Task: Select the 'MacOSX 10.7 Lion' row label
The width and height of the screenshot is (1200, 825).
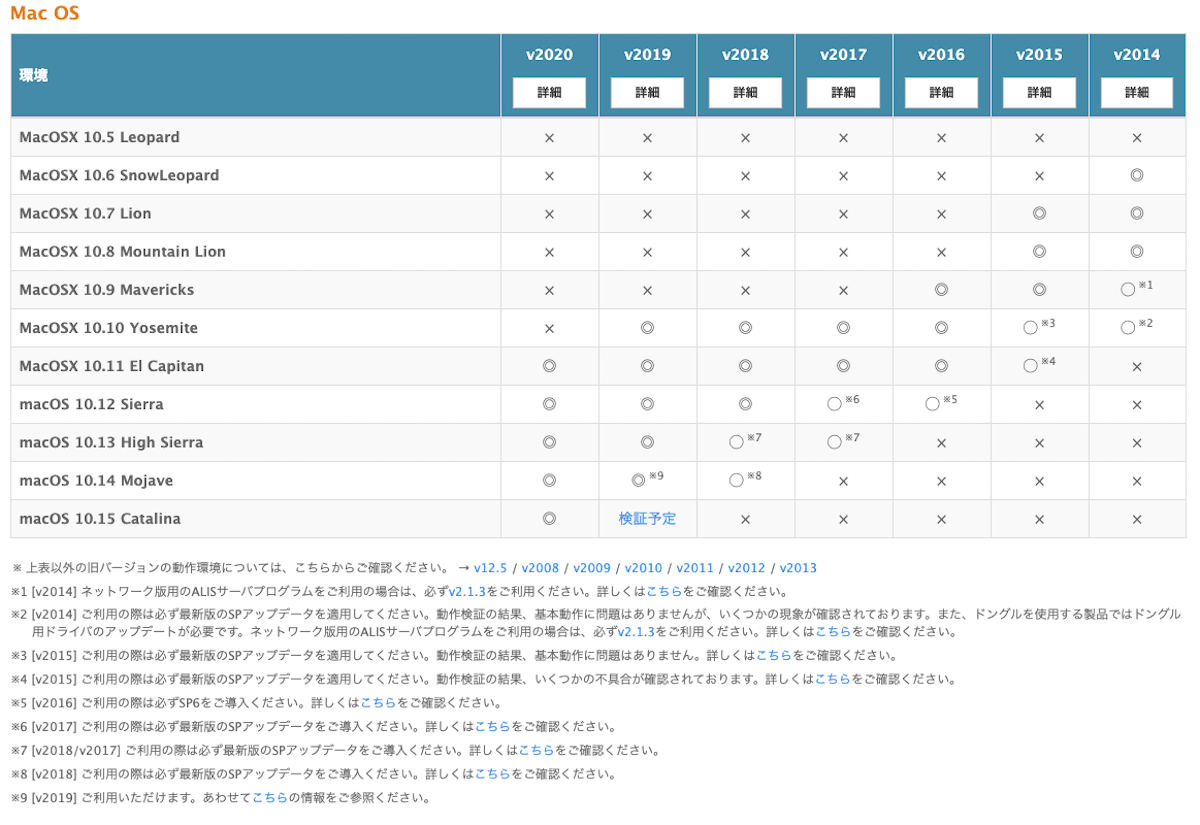Action: tap(85, 213)
